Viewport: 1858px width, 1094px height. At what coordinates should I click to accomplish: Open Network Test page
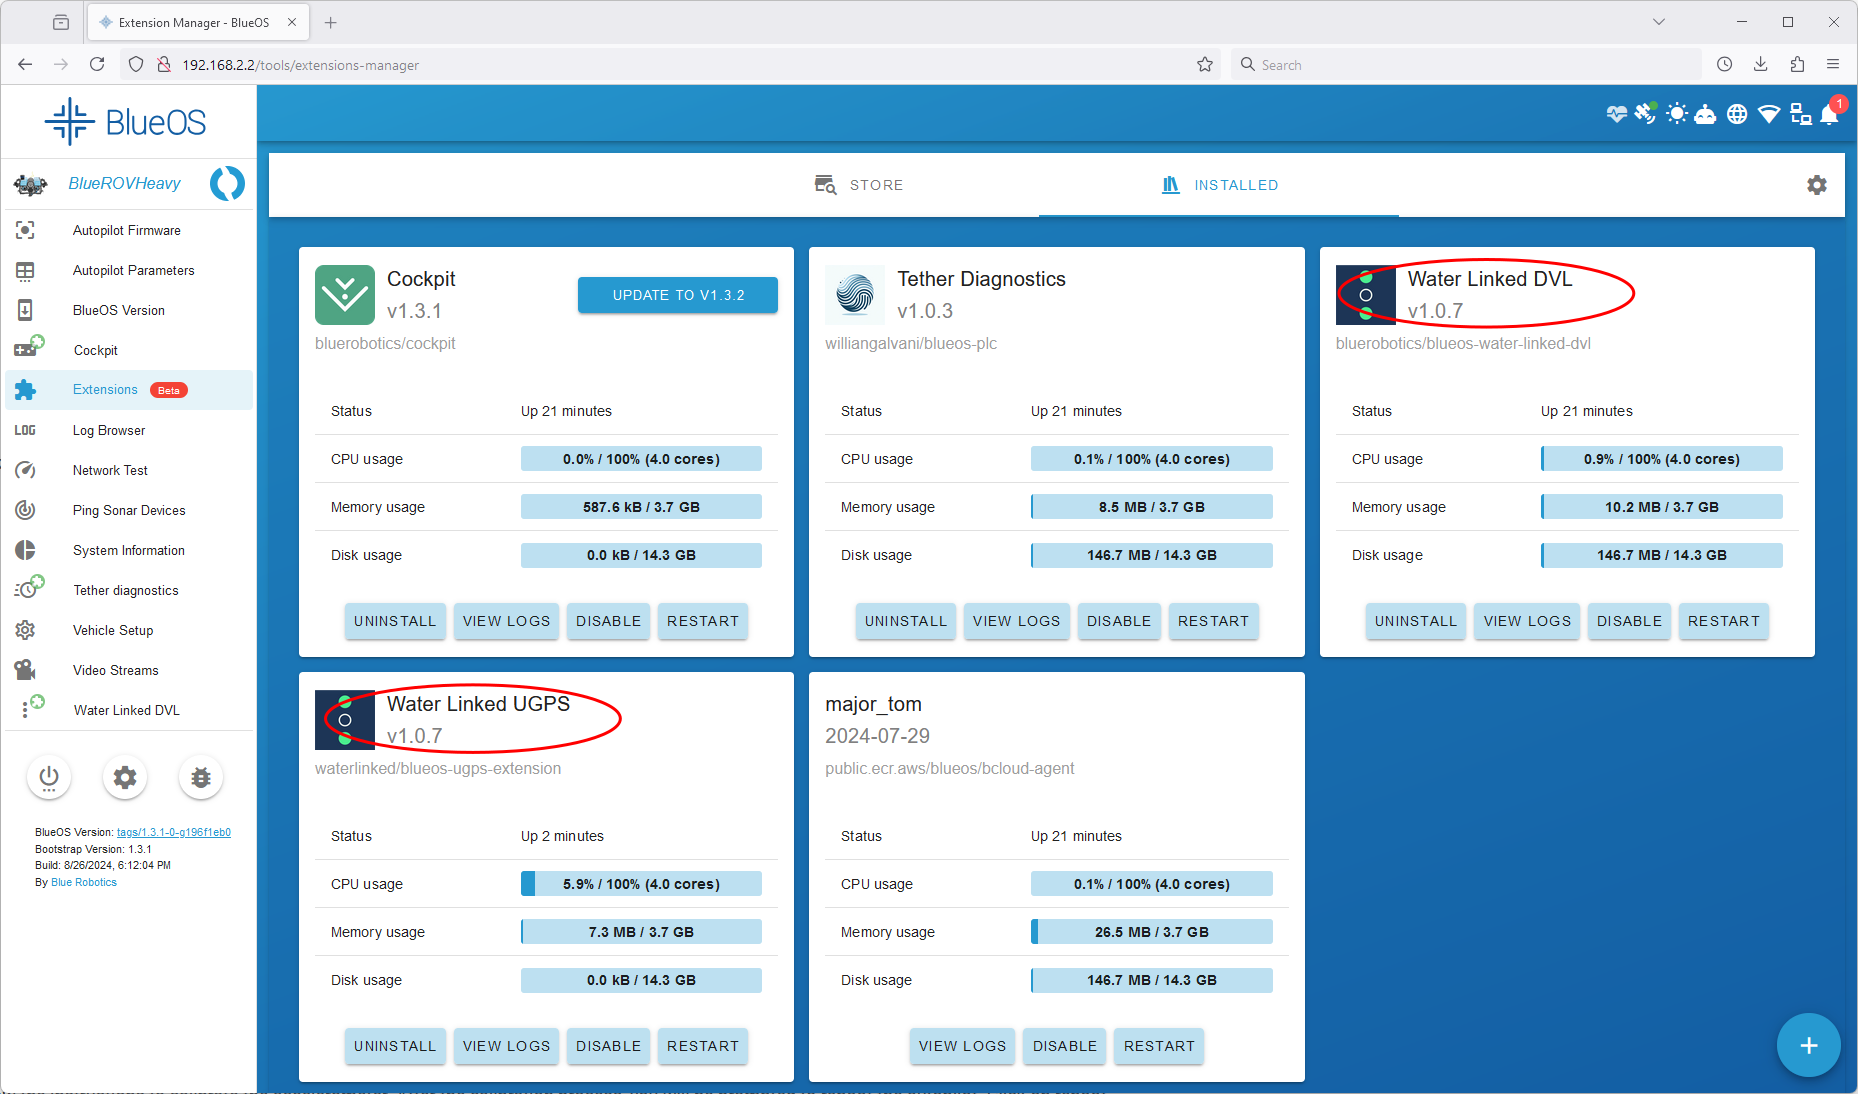[x=129, y=470]
